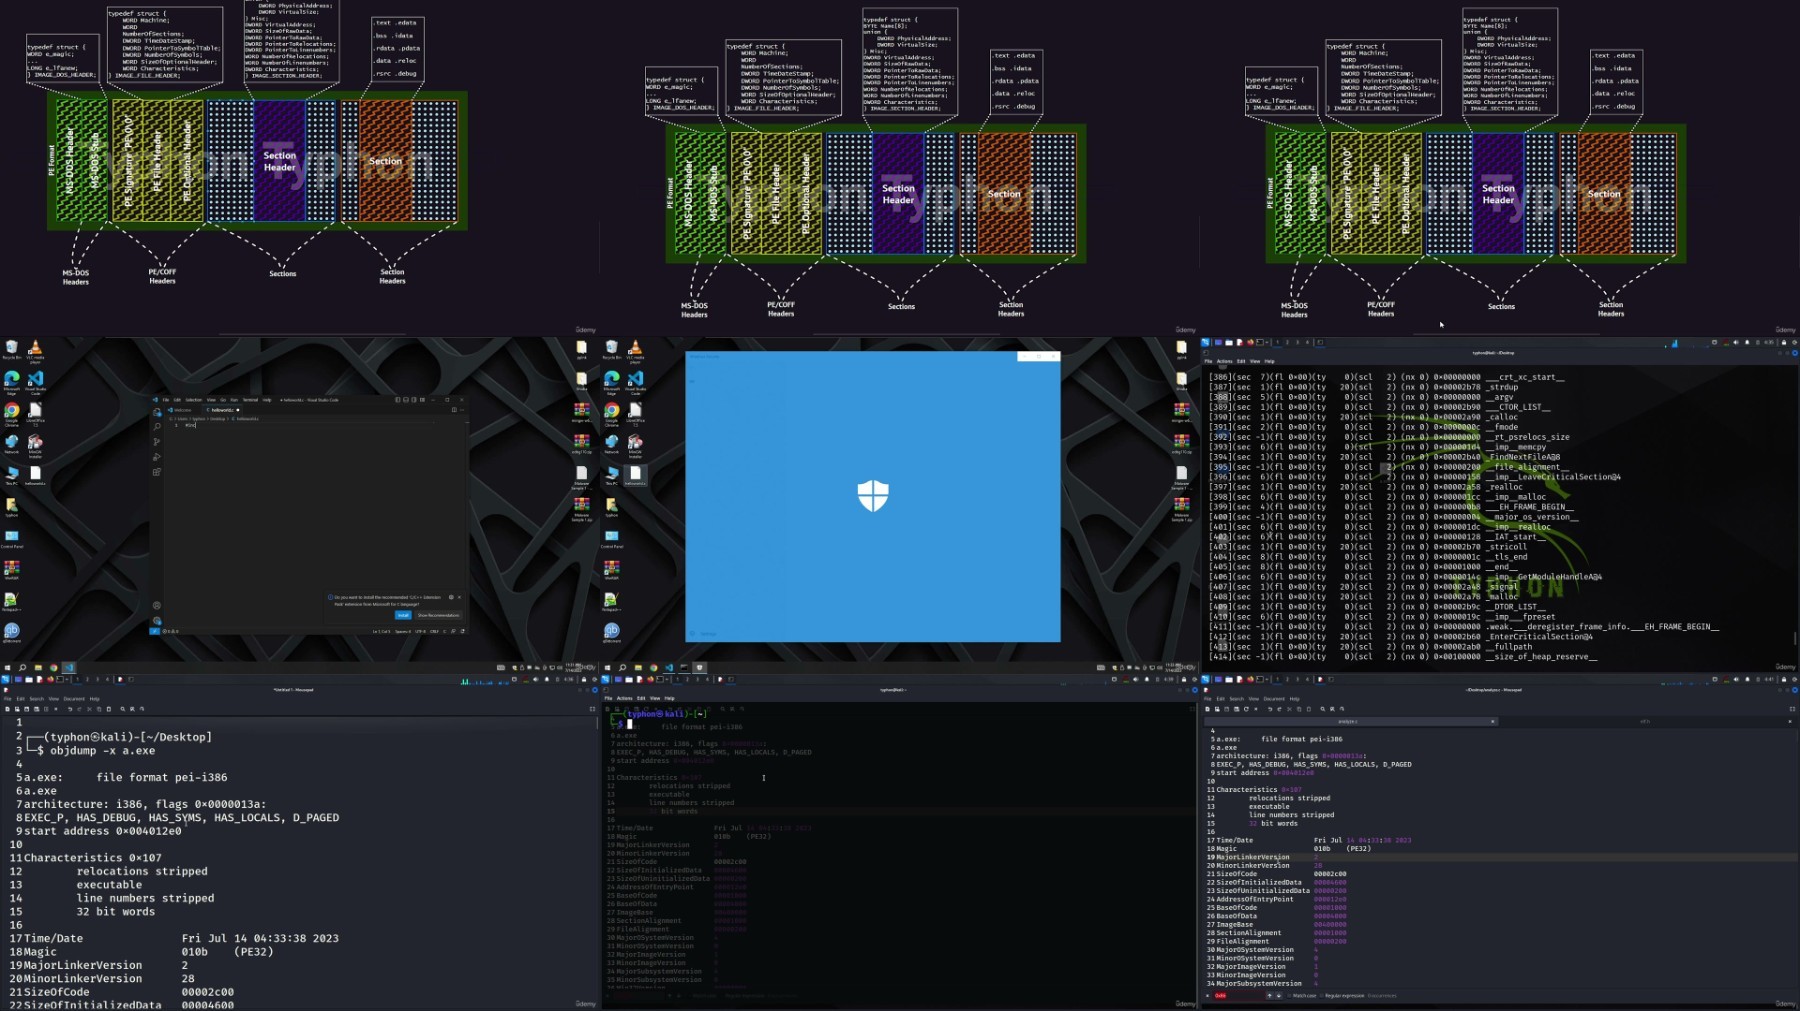The width and height of the screenshot is (1800, 1011).
Task: Select WinRAR desktop icon beside the Windows Security window
Action: click(x=612, y=569)
